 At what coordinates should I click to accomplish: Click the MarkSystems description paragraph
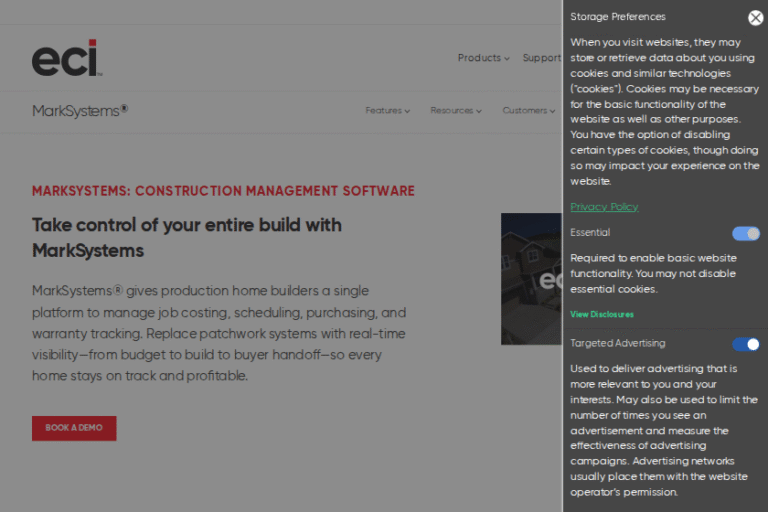tap(220, 333)
